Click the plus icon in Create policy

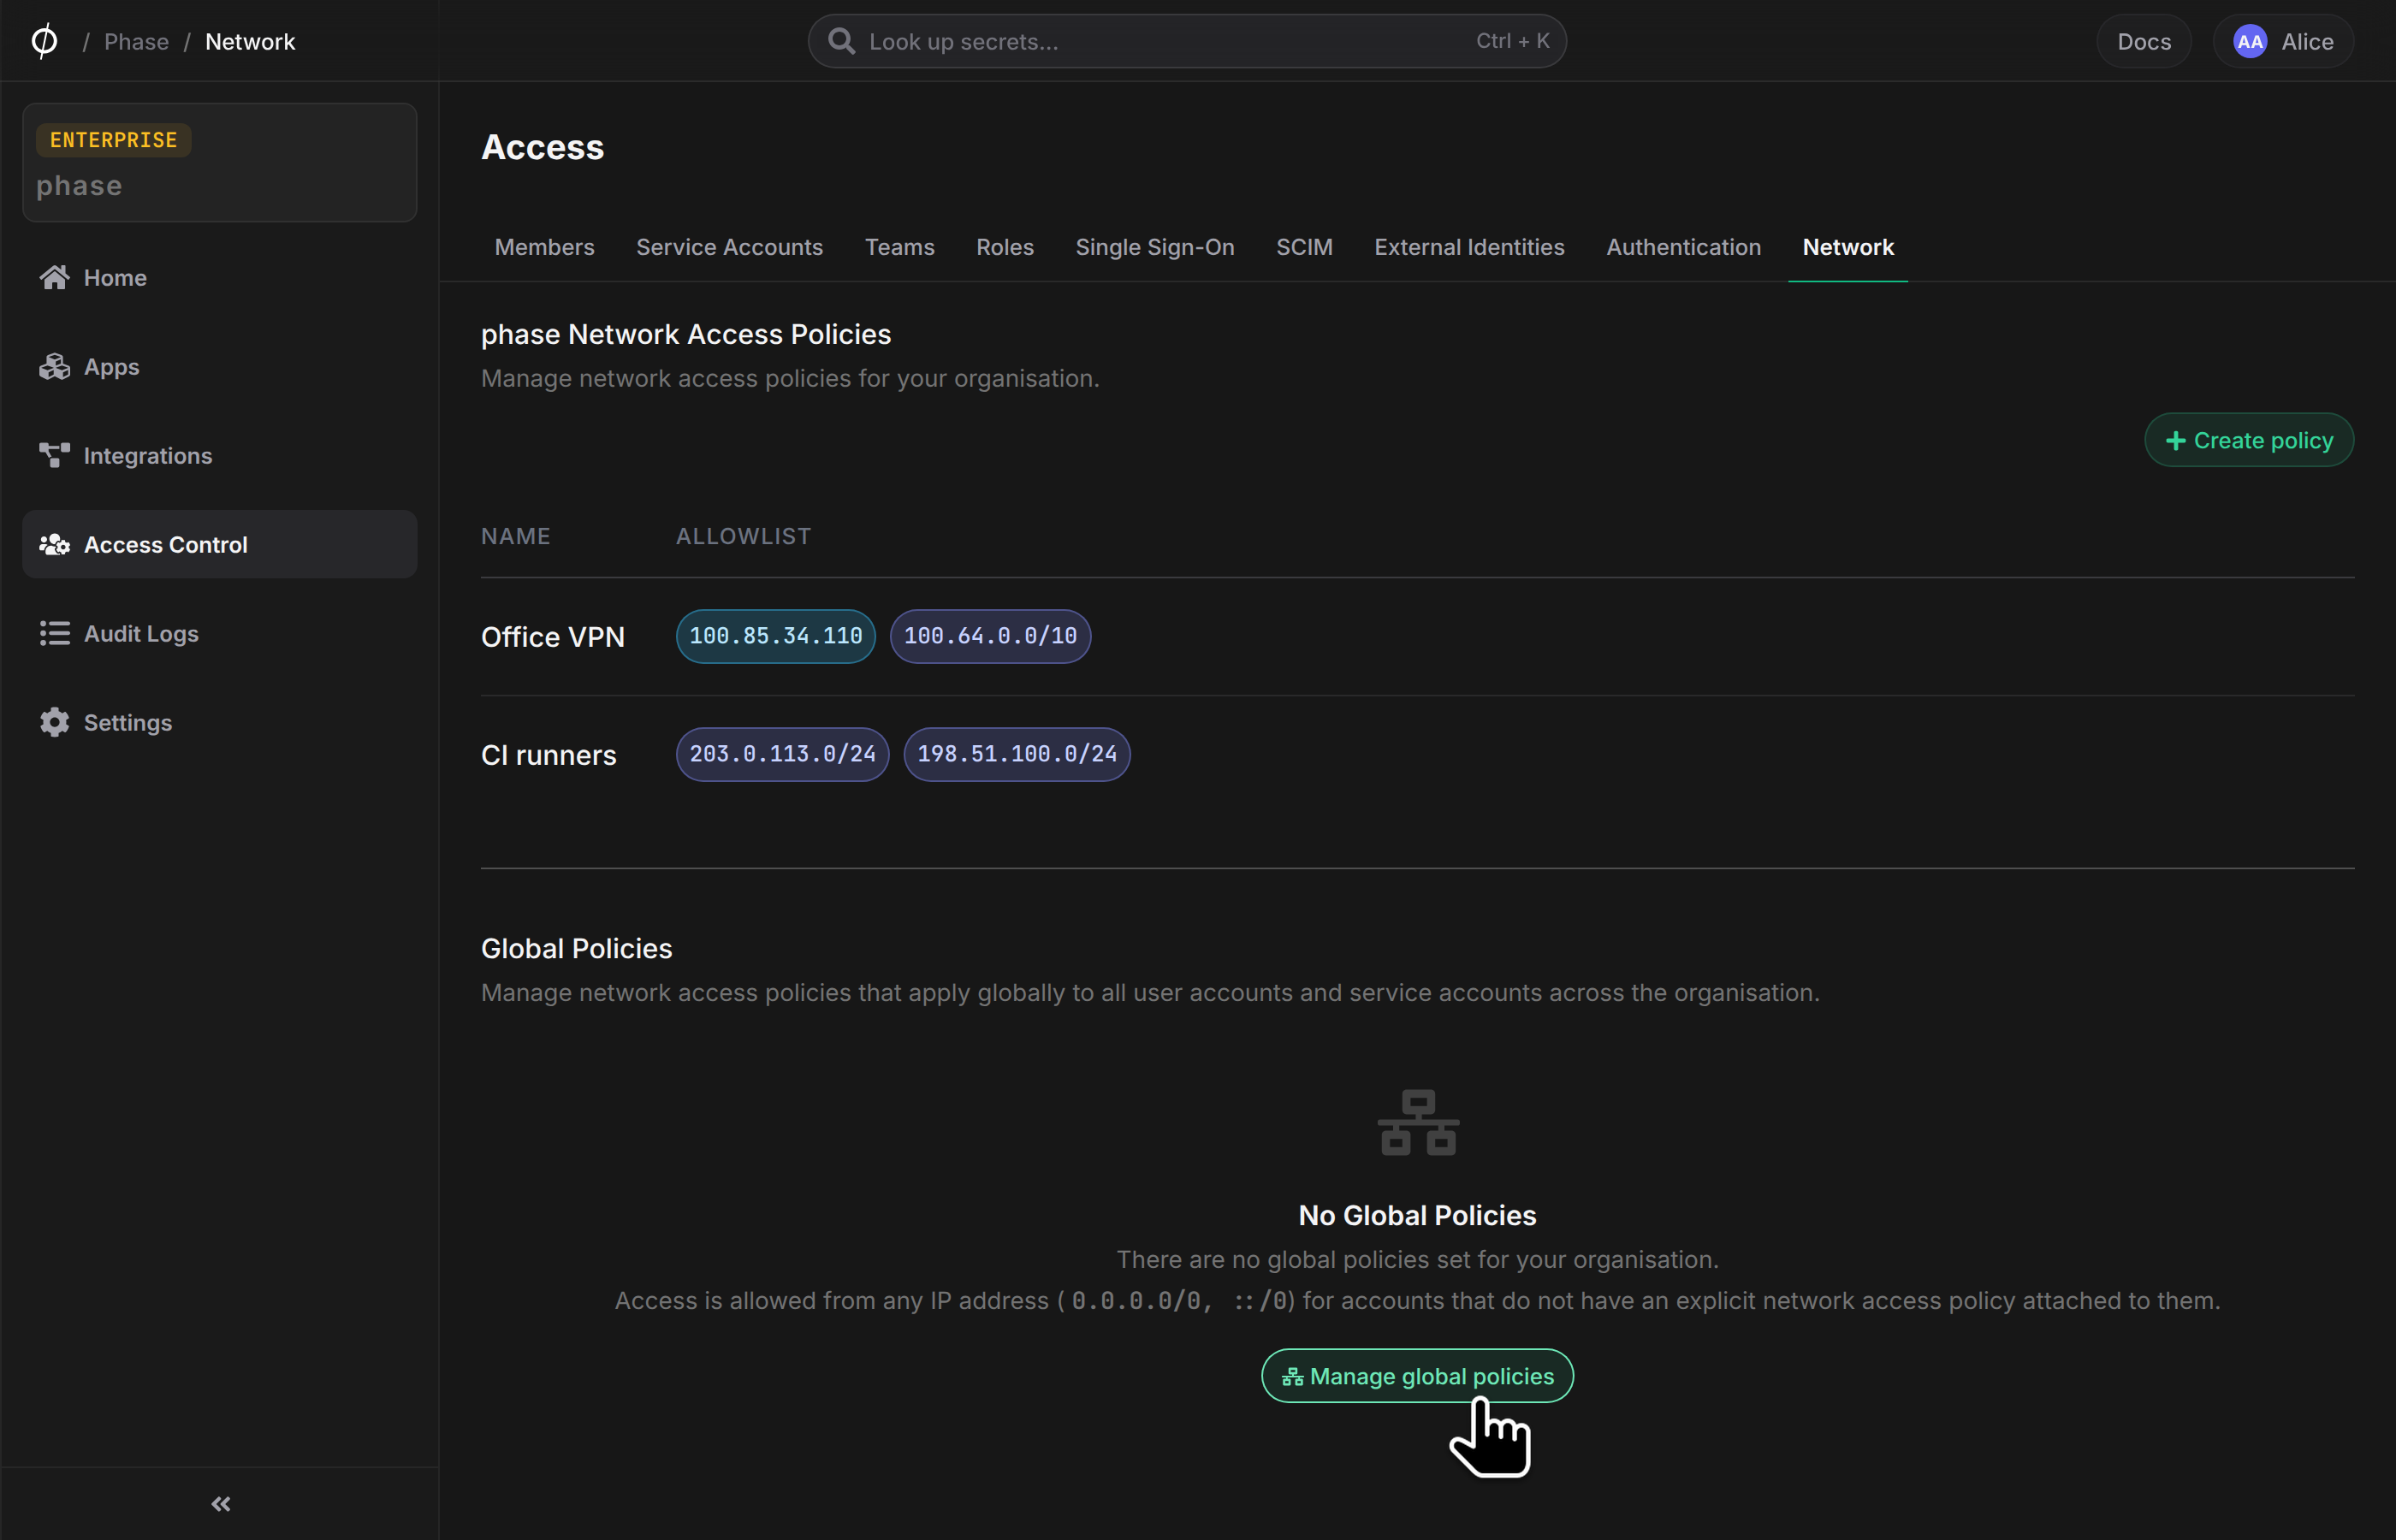2174,441
